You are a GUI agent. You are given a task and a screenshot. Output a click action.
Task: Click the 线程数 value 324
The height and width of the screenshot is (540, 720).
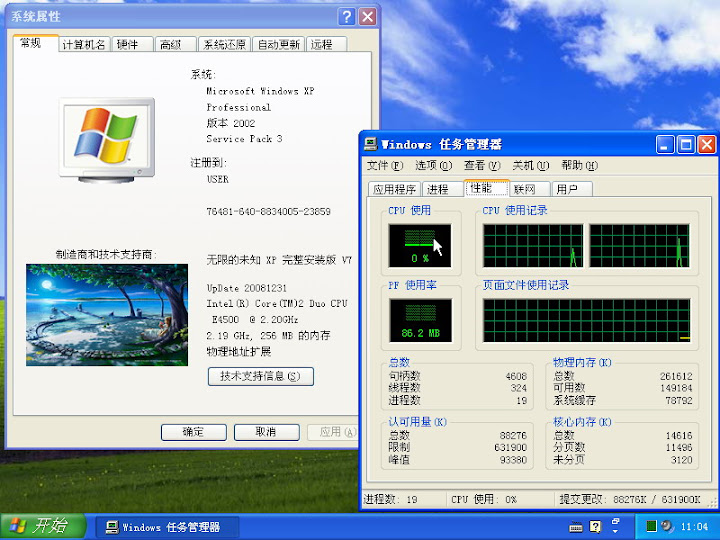[x=519, y=388]
